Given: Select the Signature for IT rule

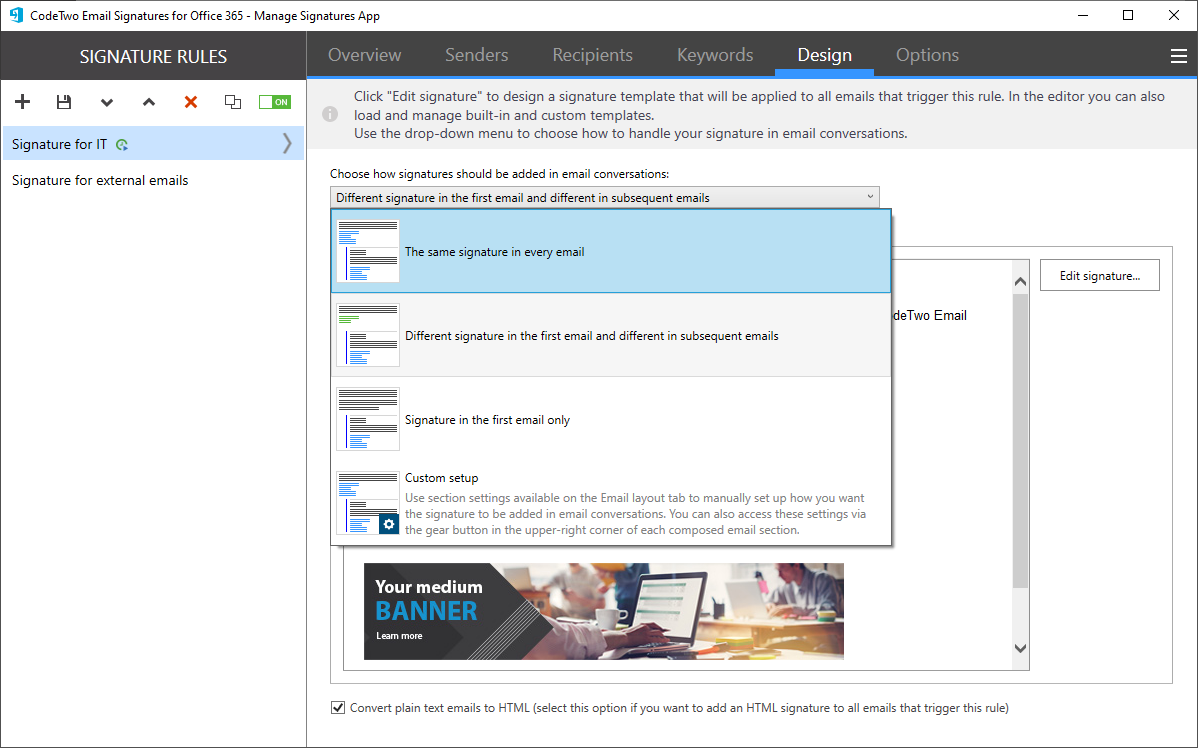Looking at the screenshot, I should point(154,144).
